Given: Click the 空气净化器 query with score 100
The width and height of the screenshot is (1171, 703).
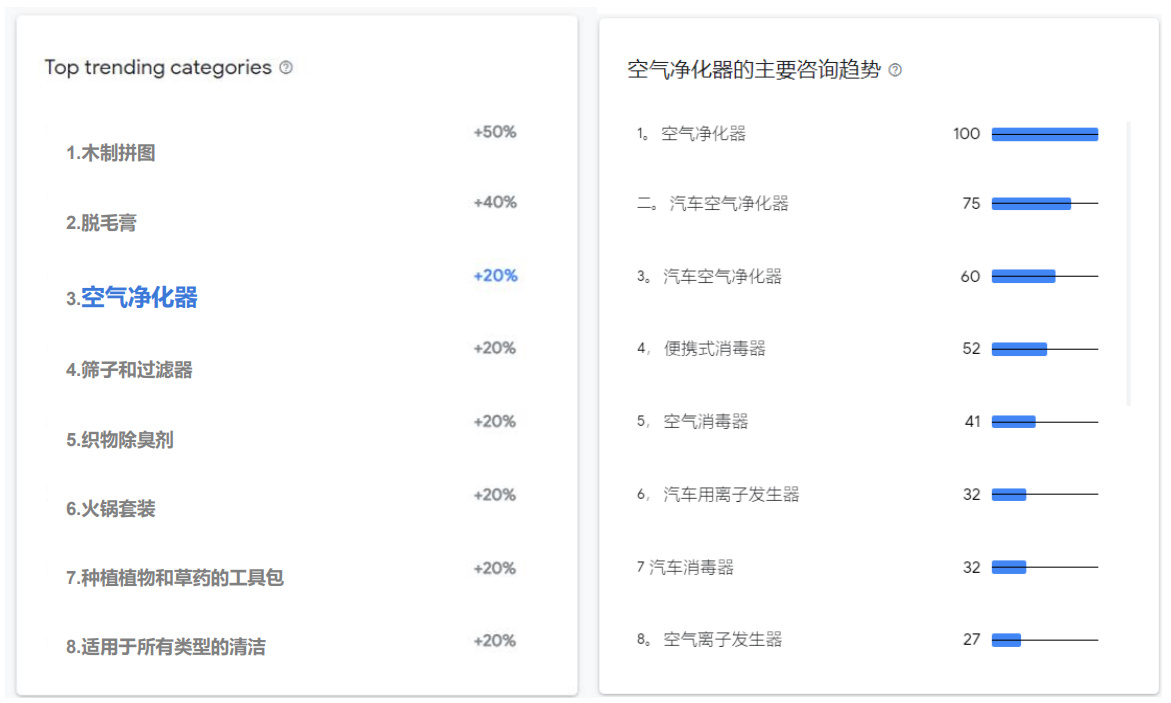Looking at the screenshot, I should [703, 134].
